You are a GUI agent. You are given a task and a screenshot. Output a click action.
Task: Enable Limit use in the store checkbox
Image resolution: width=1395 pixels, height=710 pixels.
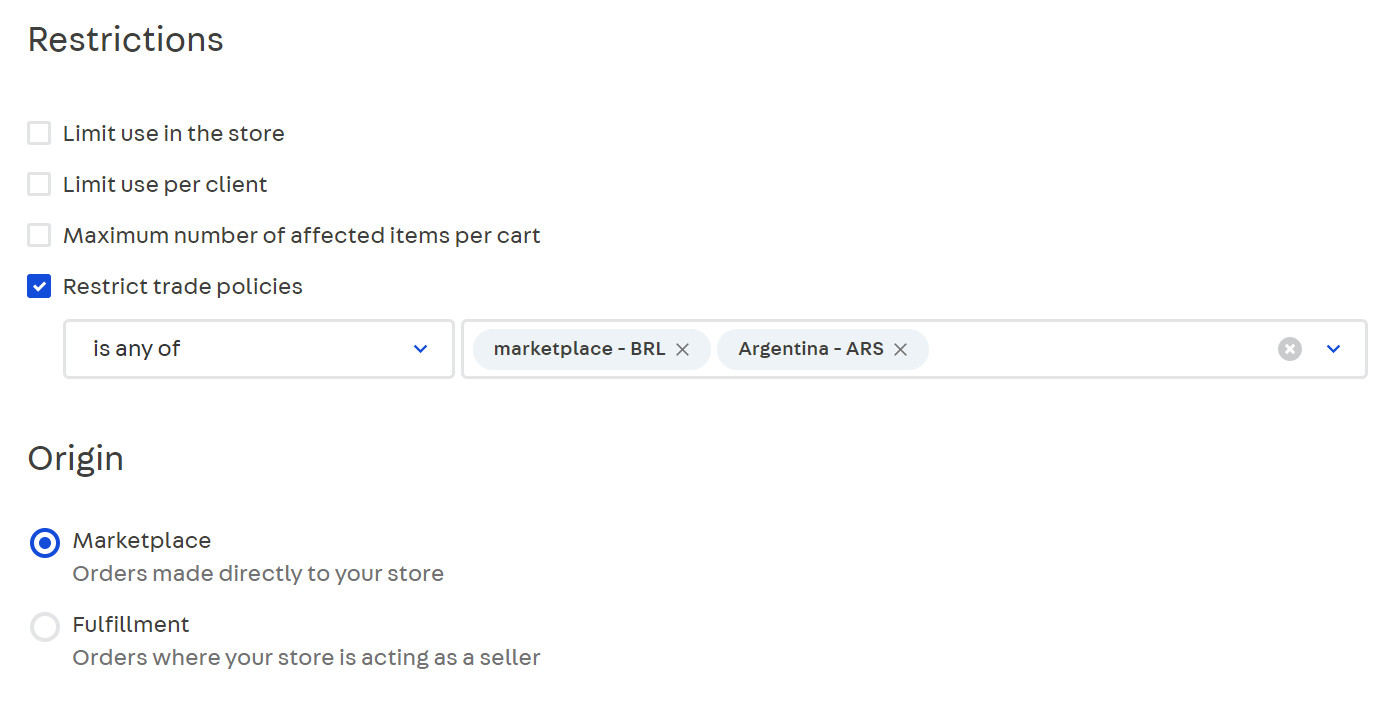[39, 134]
